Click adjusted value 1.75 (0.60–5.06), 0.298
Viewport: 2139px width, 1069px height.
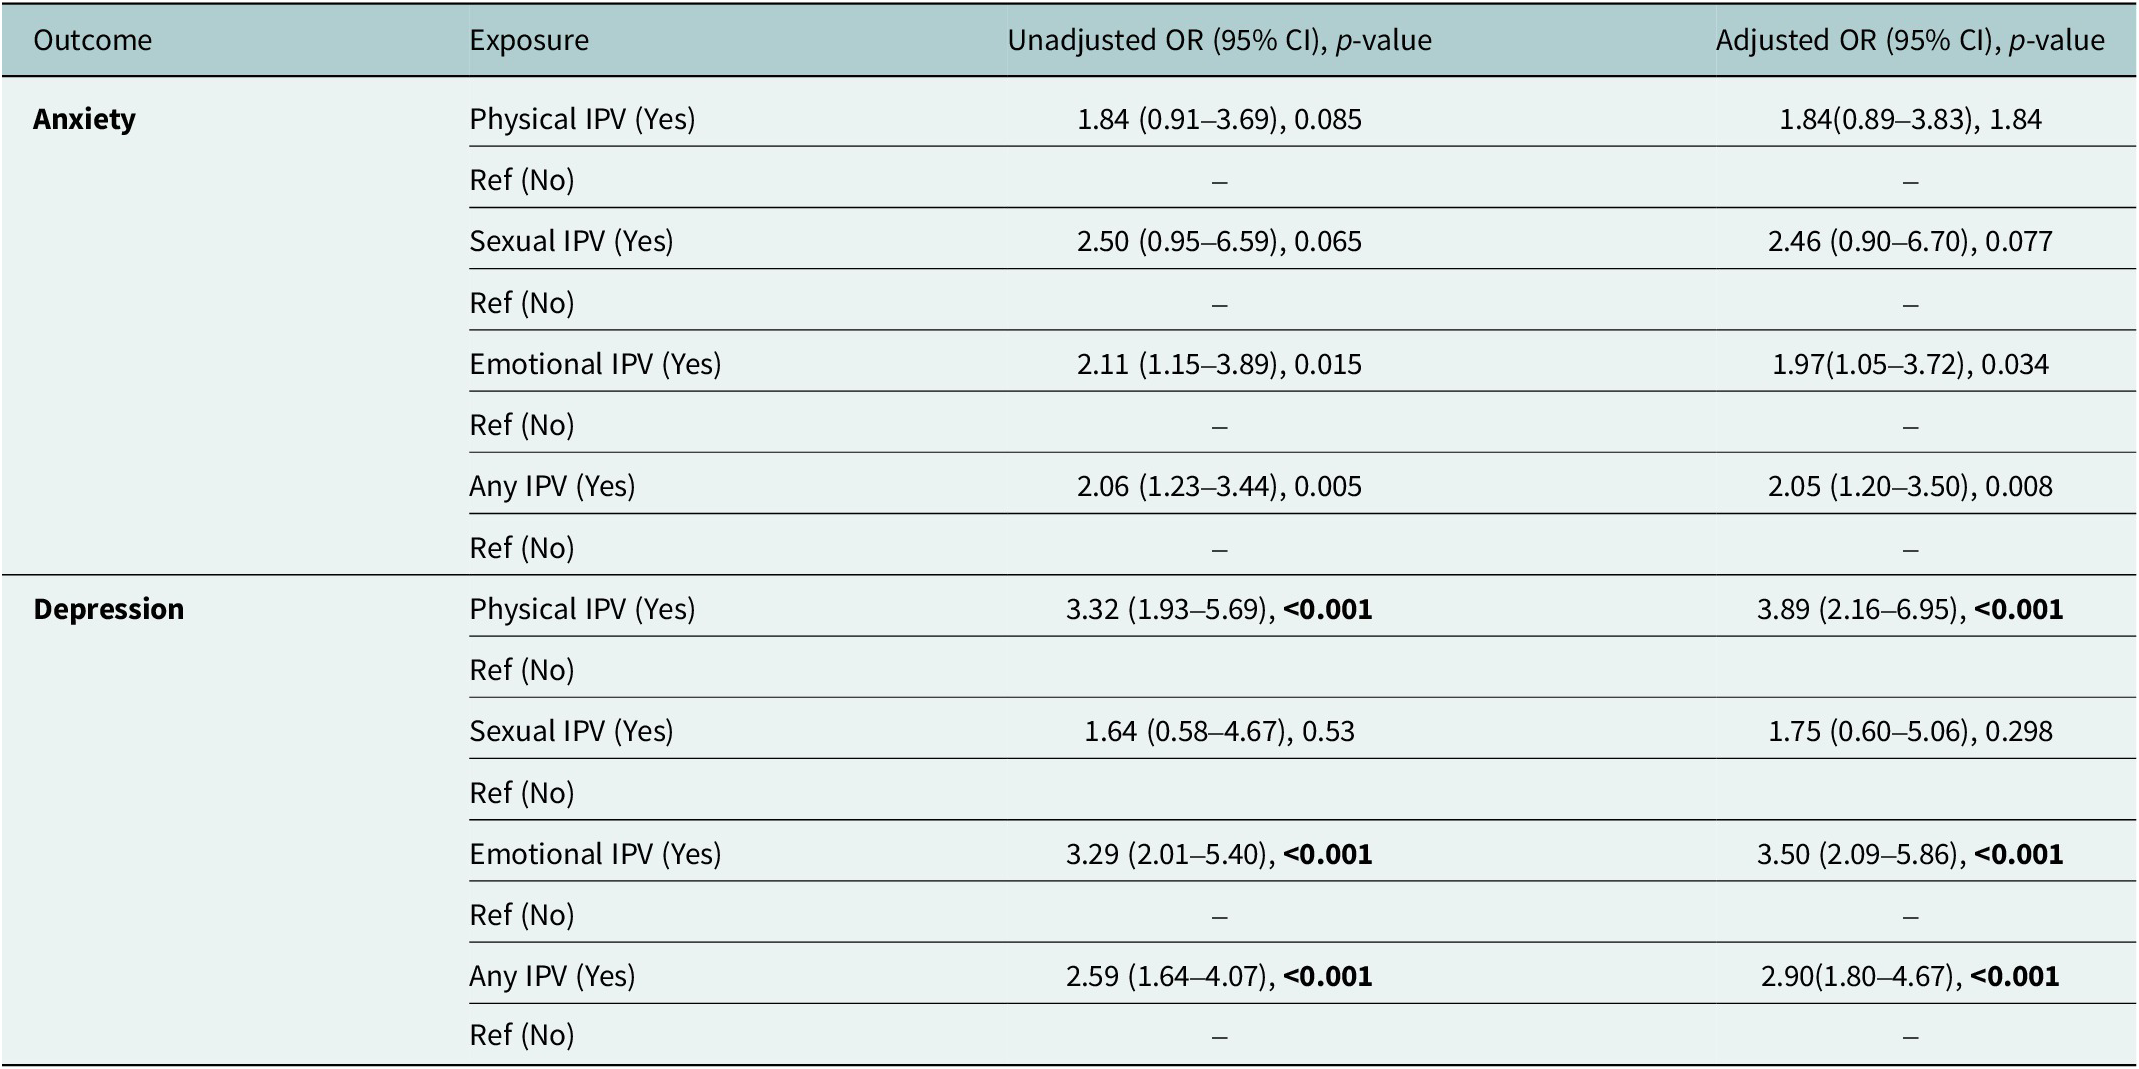tap(1910, 731)
